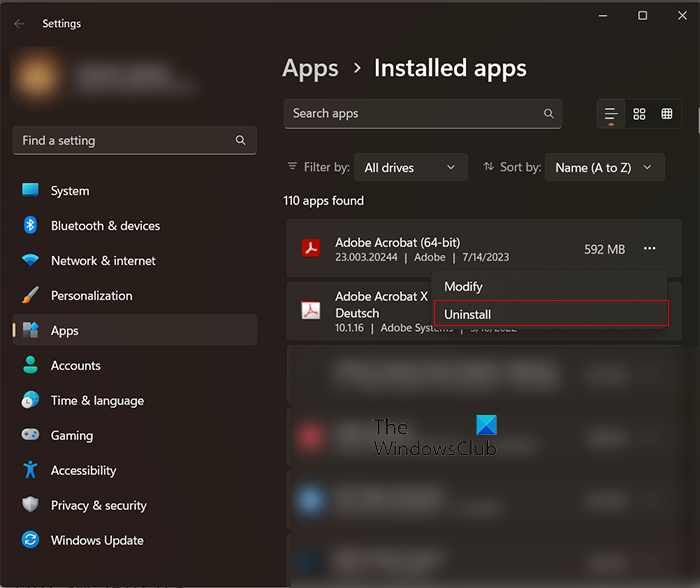The image size is (700, 588).
Task: Switch to grid view layout icon
Action: click(640, 114)
